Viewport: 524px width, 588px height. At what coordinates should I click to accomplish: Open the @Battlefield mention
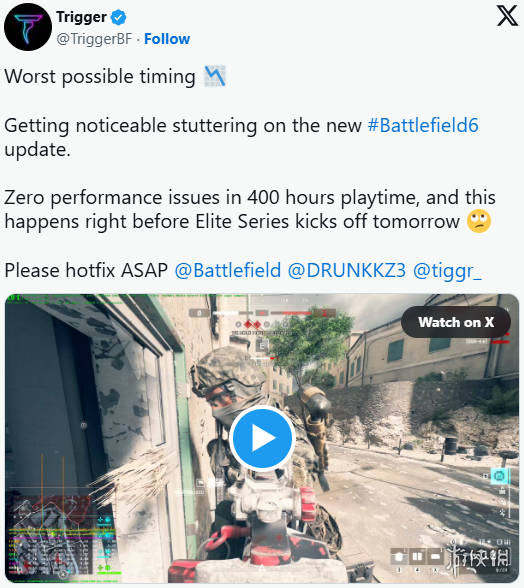(228, 271)
